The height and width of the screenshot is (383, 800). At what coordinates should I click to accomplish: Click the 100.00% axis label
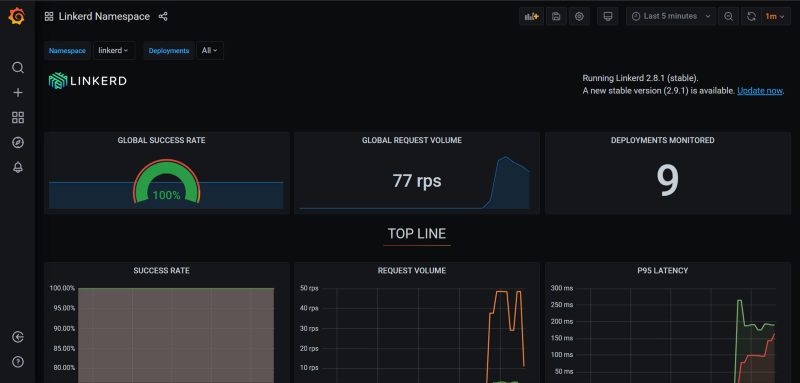pyautogui.click(x=62, y=288)
